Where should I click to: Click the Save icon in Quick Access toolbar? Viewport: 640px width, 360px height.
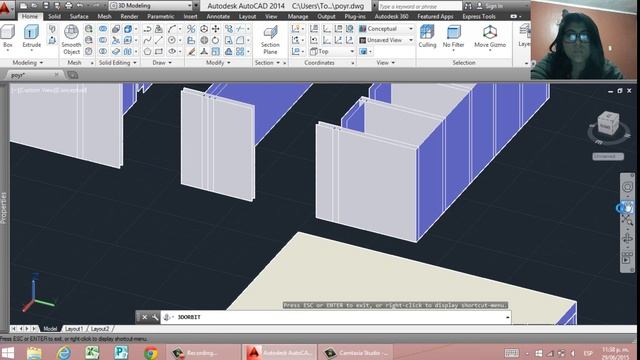(46, 6)
